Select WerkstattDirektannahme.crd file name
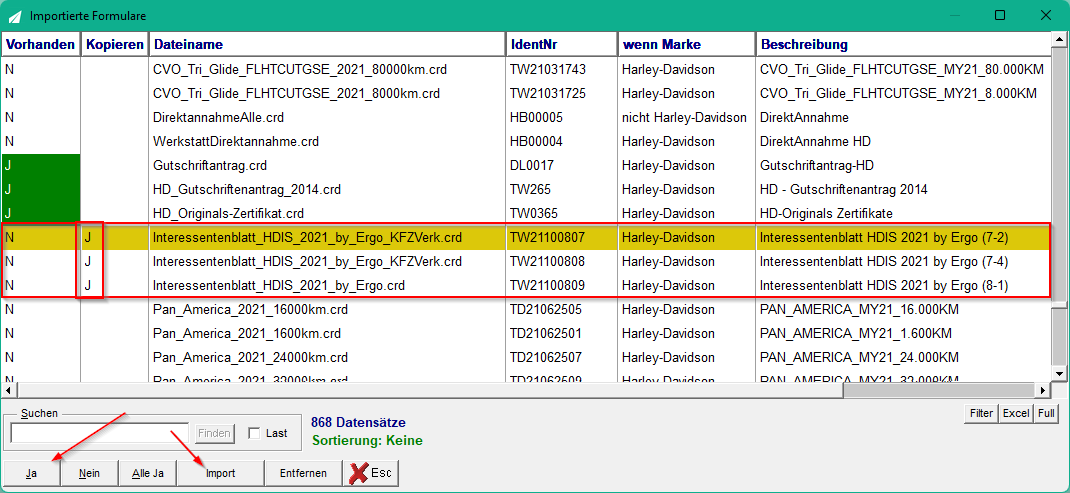The width and height of the screenshot is (1070, 493). coord(236,142)
